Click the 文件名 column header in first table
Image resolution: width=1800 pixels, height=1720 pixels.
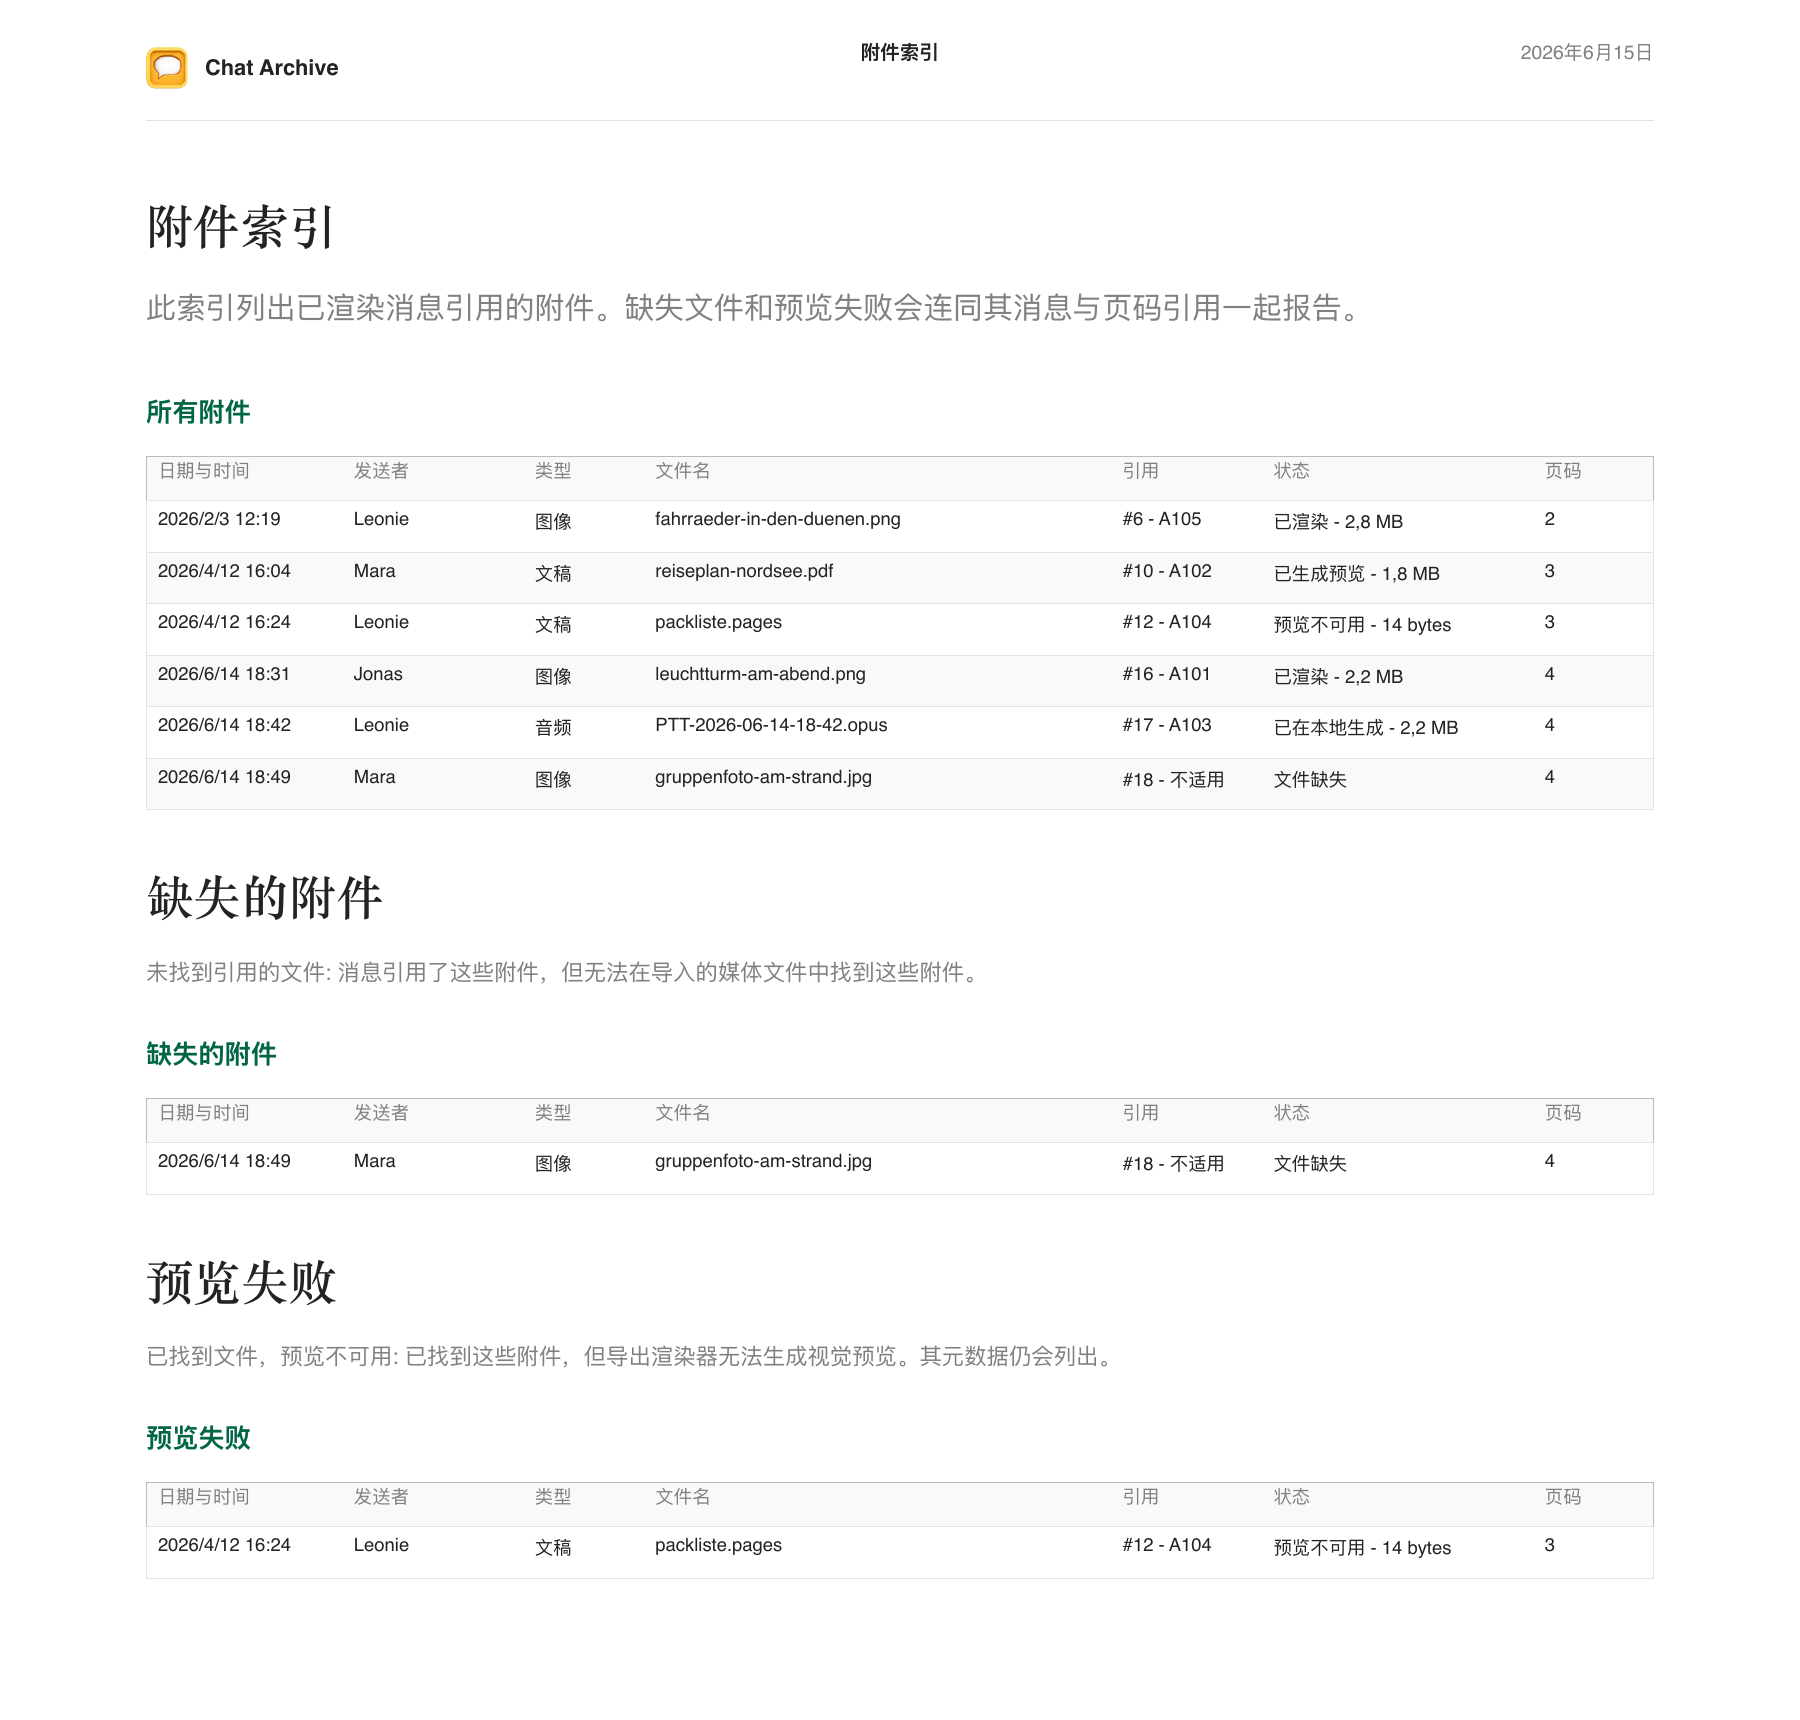tap(683, 471)
